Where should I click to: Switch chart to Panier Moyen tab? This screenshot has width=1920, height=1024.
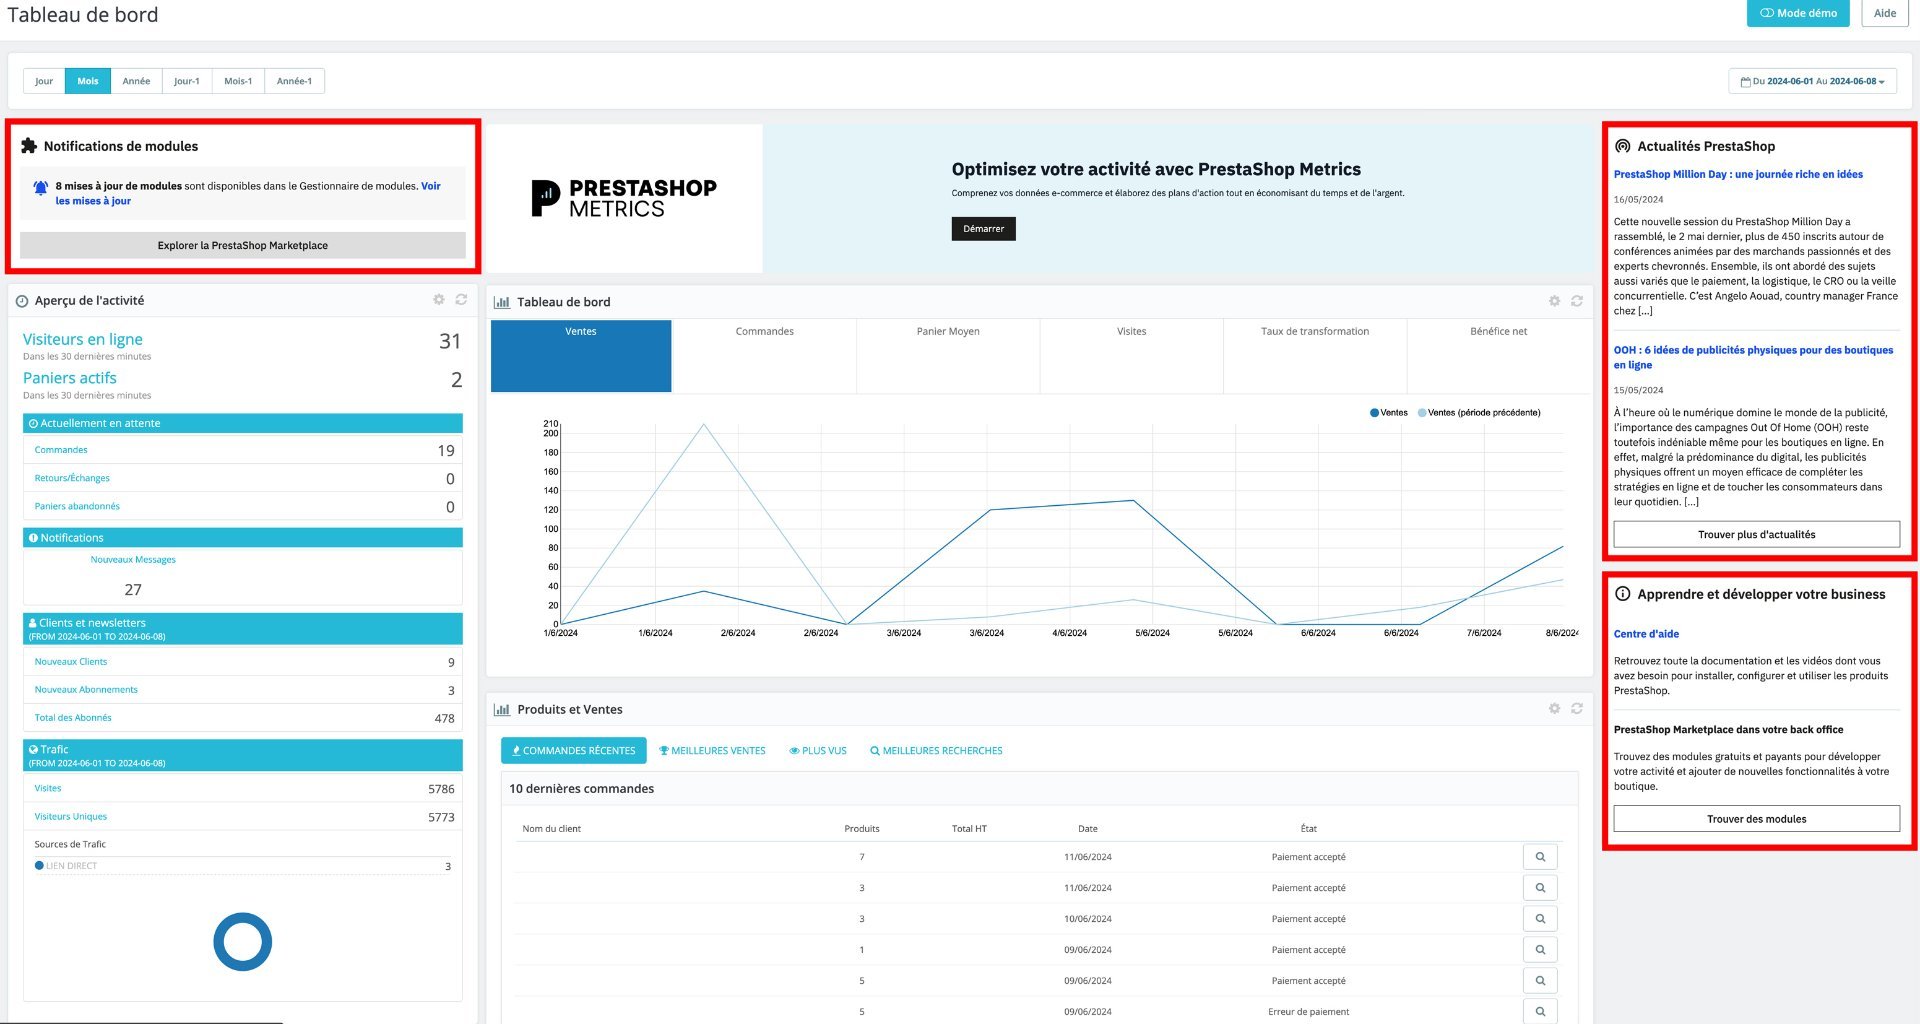click(x=948, y=356)
